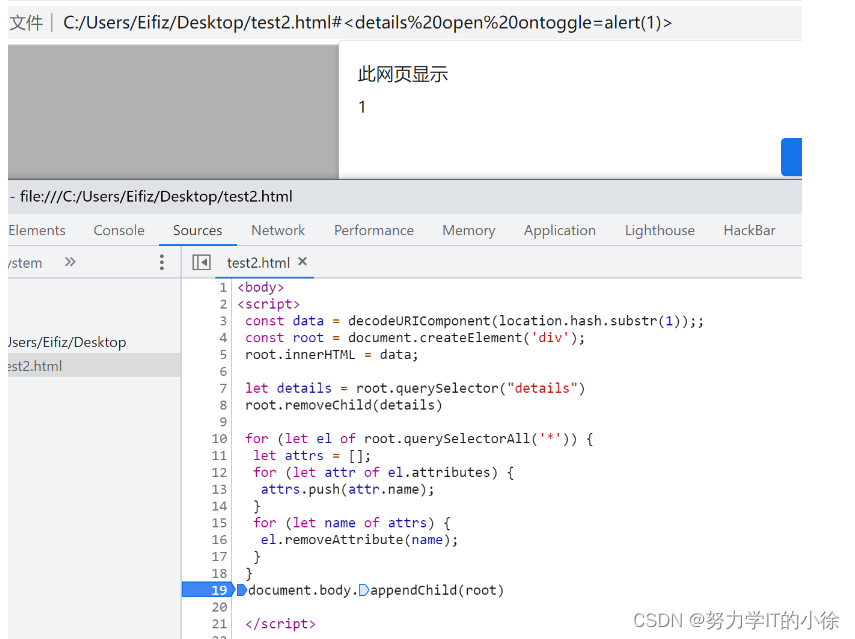This screenshot has height=639, width=855.
Task: Open the Network tab
Action: pyautogui.click(x=278, y=231)
